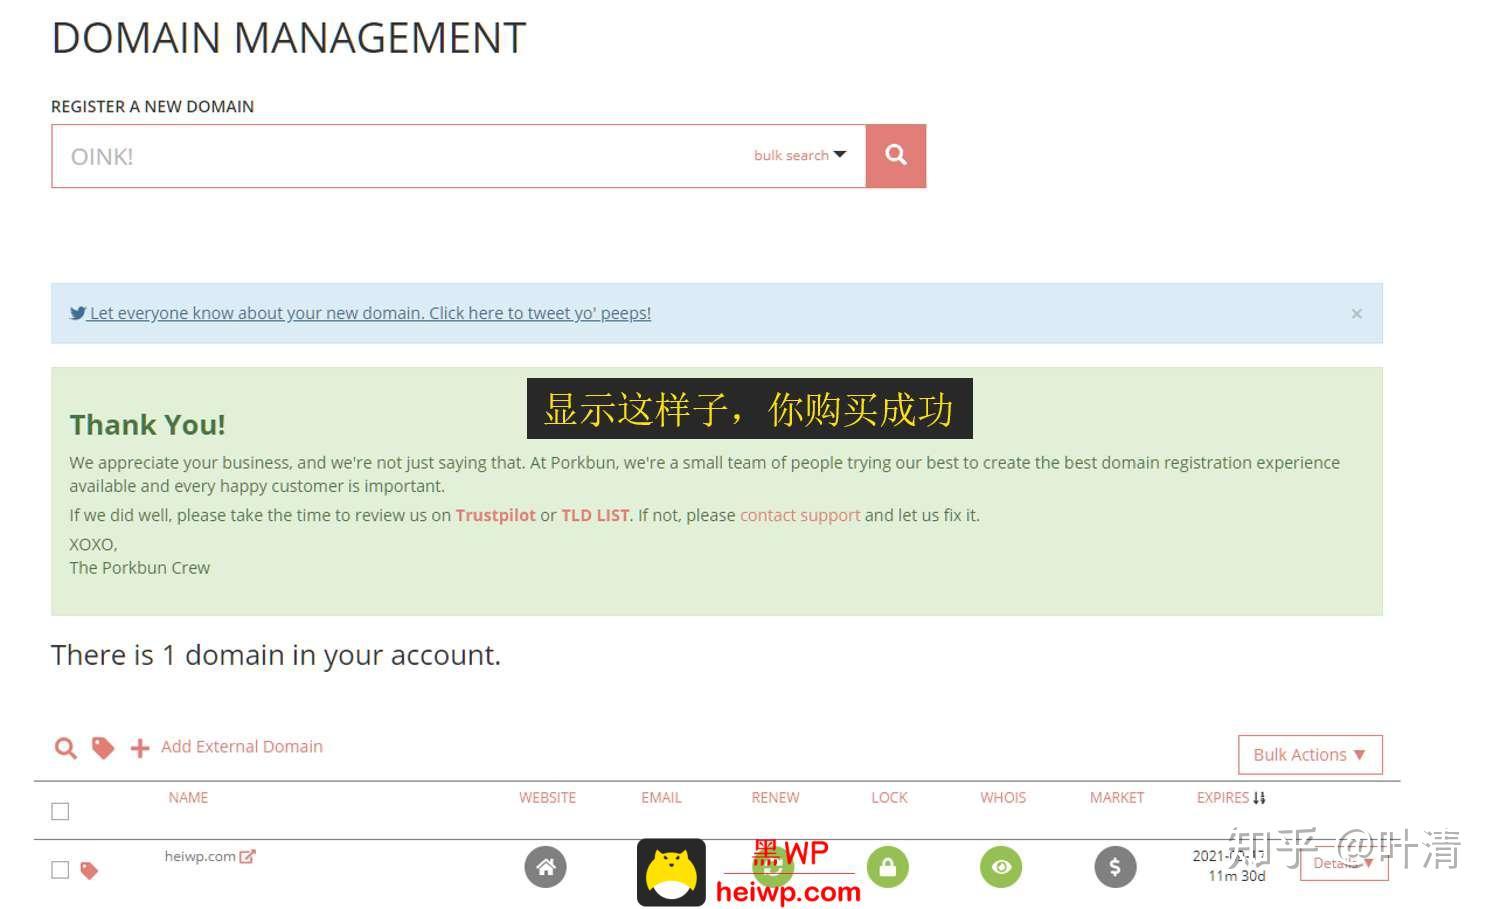Click the WEBSITE column header
Image resolution: width=1500 pixels, height=909 pixels.
click(x=547, y=797)
